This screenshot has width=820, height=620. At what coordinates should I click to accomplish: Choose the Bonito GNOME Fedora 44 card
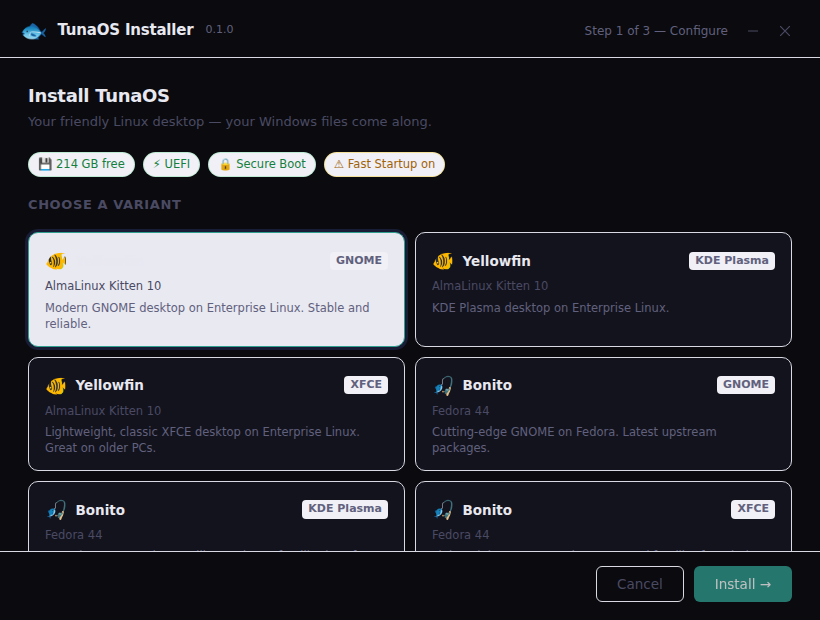(603, 414)
